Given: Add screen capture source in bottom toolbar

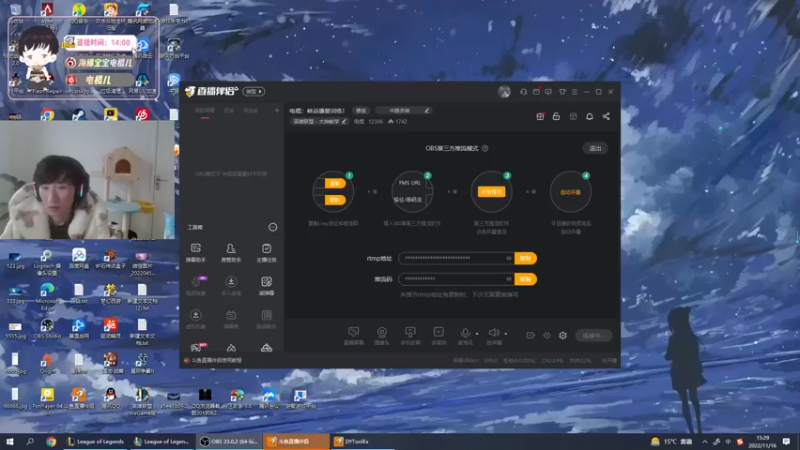Looking at the screenshot, I should [x=353, y=335].
